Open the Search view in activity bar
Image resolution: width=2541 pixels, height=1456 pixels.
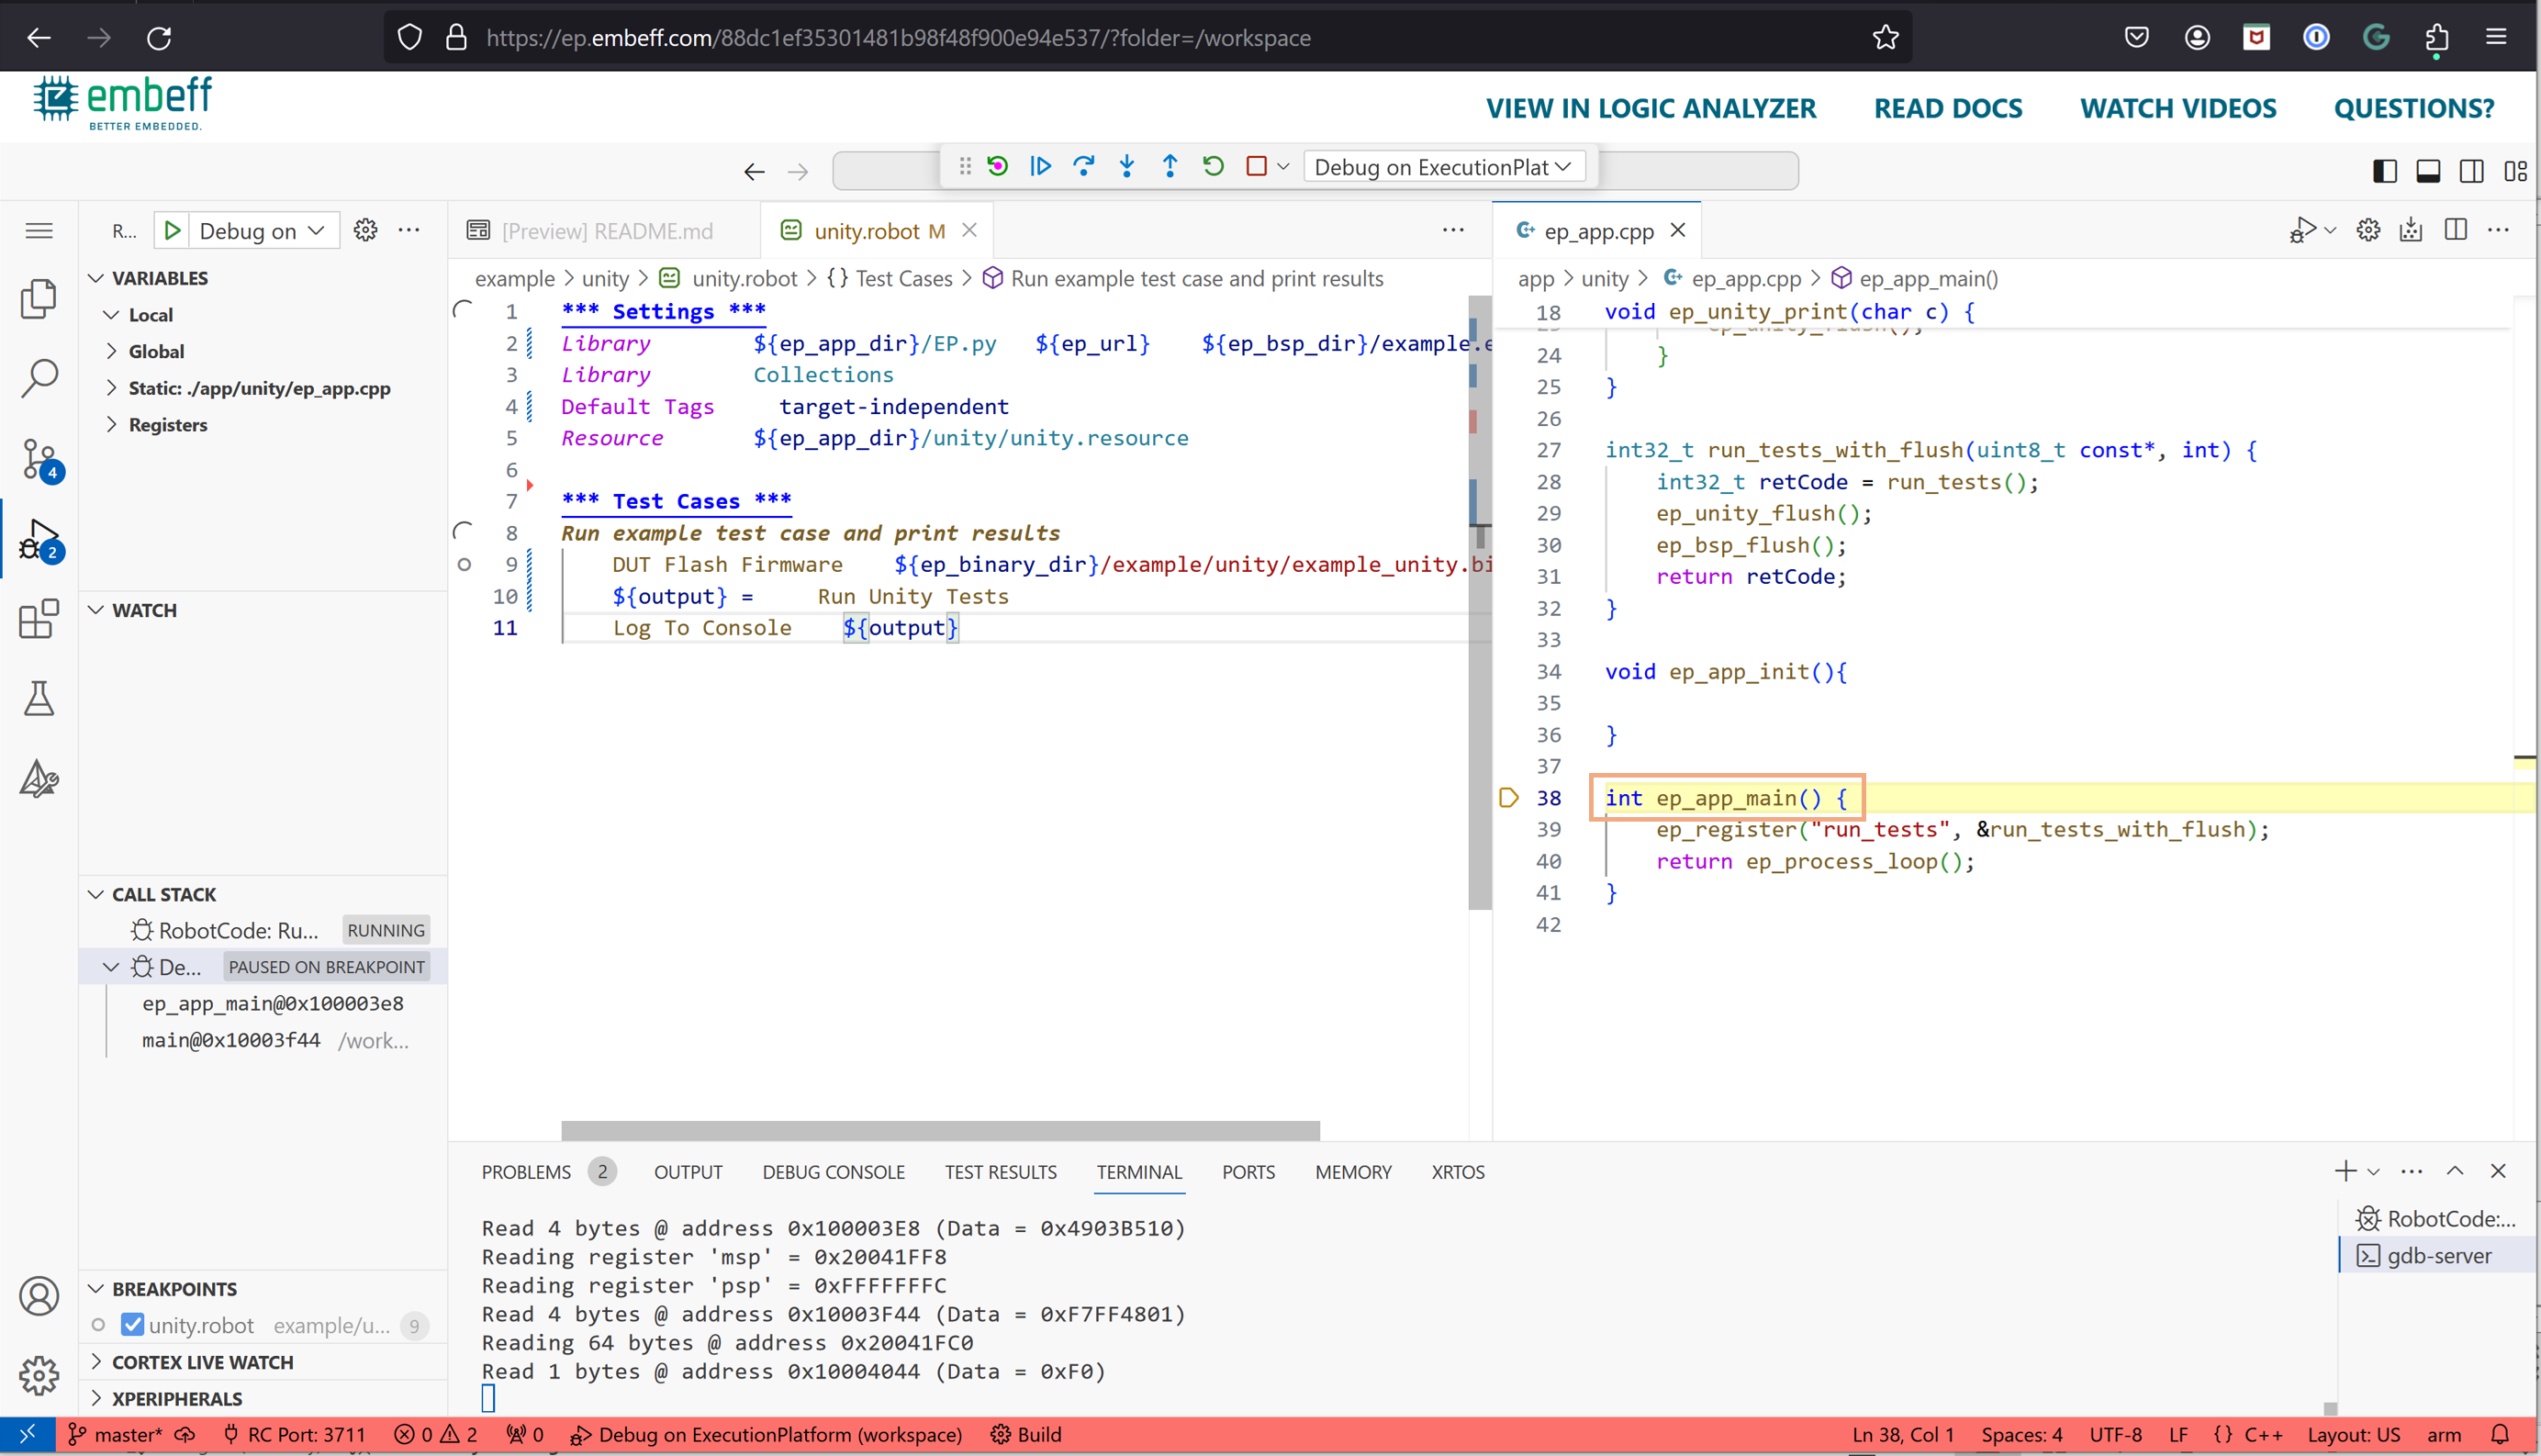click(x=39, y=378)
